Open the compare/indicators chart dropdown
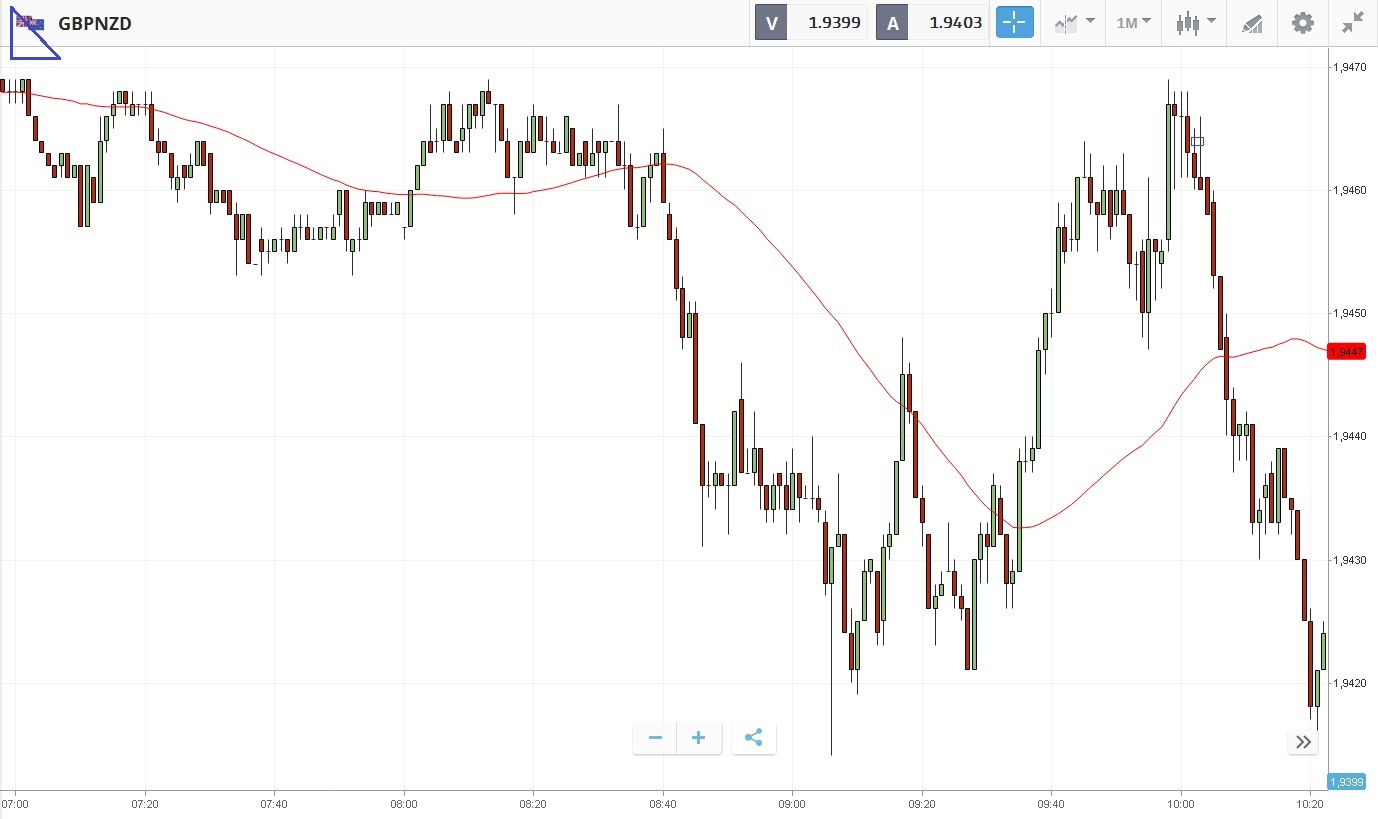This screenshot has width=1378, height=819. pyautogui.click(x=1074, y=22)
